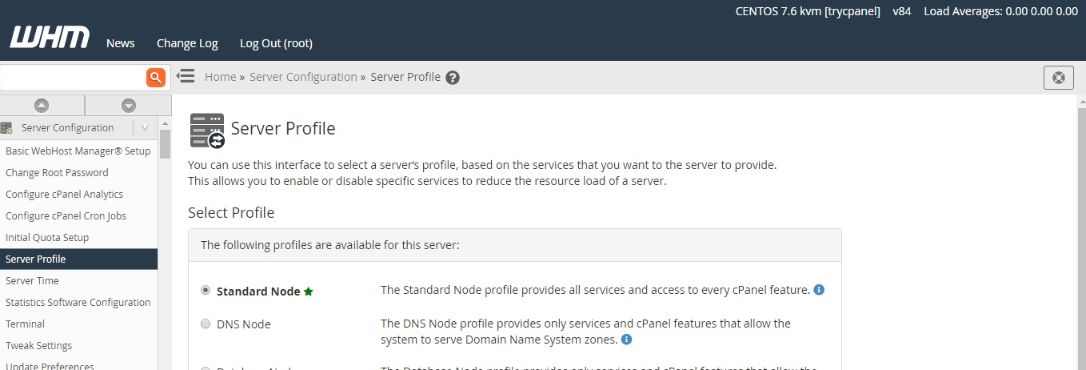Click the info icon beside Standard Node description

pos(819,290)
